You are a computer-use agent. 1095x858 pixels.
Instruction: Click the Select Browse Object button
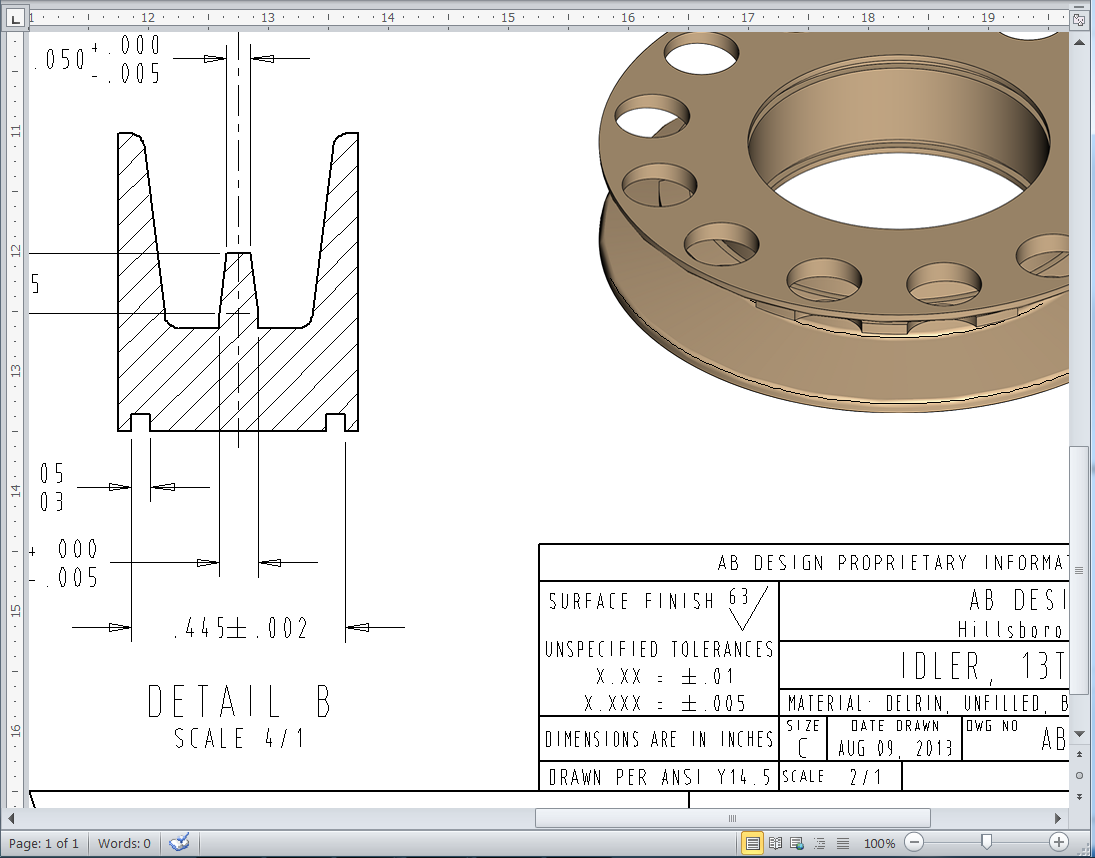point(1079,776)
